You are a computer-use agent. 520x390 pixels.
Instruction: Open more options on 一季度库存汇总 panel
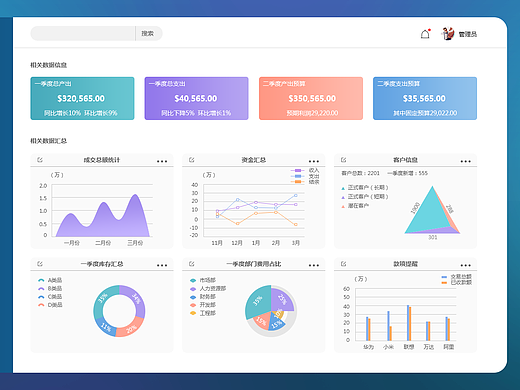[162, 265]
